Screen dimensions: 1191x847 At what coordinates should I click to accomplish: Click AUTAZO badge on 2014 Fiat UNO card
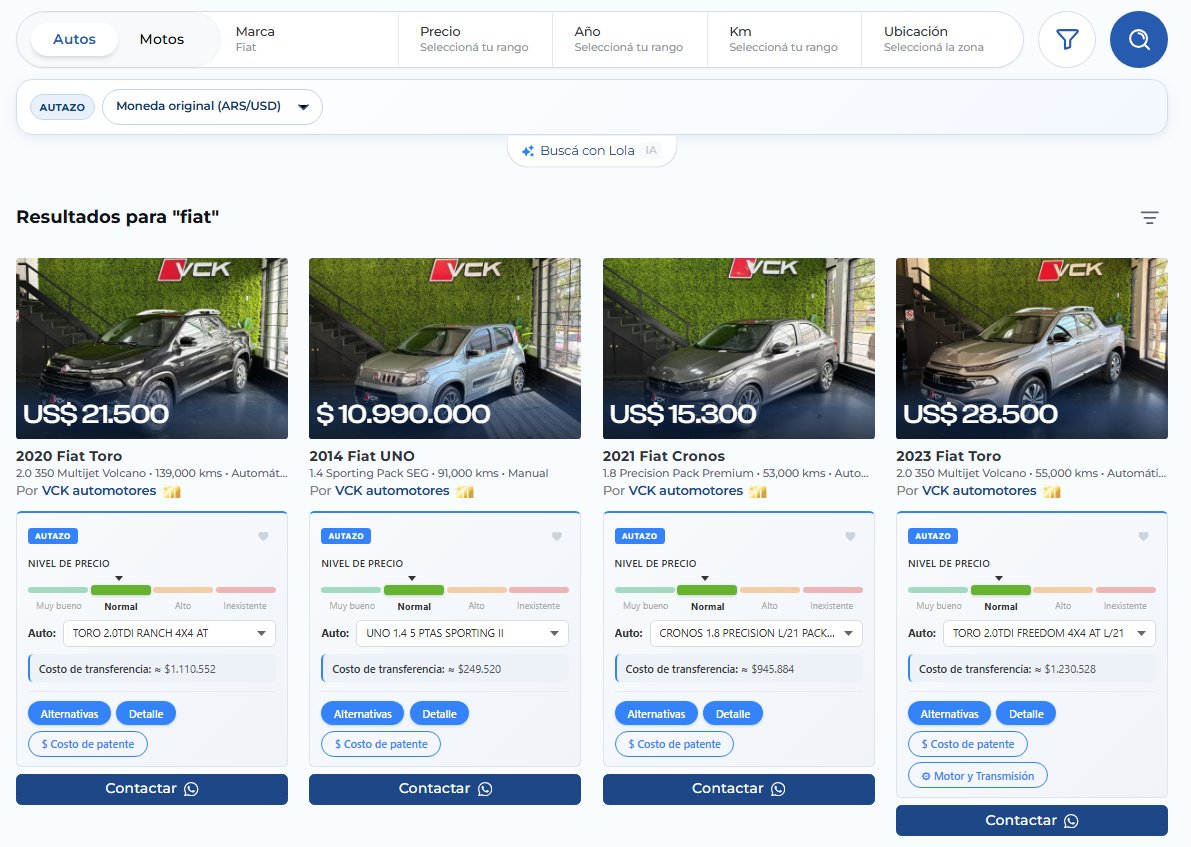click(x=346, y=536)
